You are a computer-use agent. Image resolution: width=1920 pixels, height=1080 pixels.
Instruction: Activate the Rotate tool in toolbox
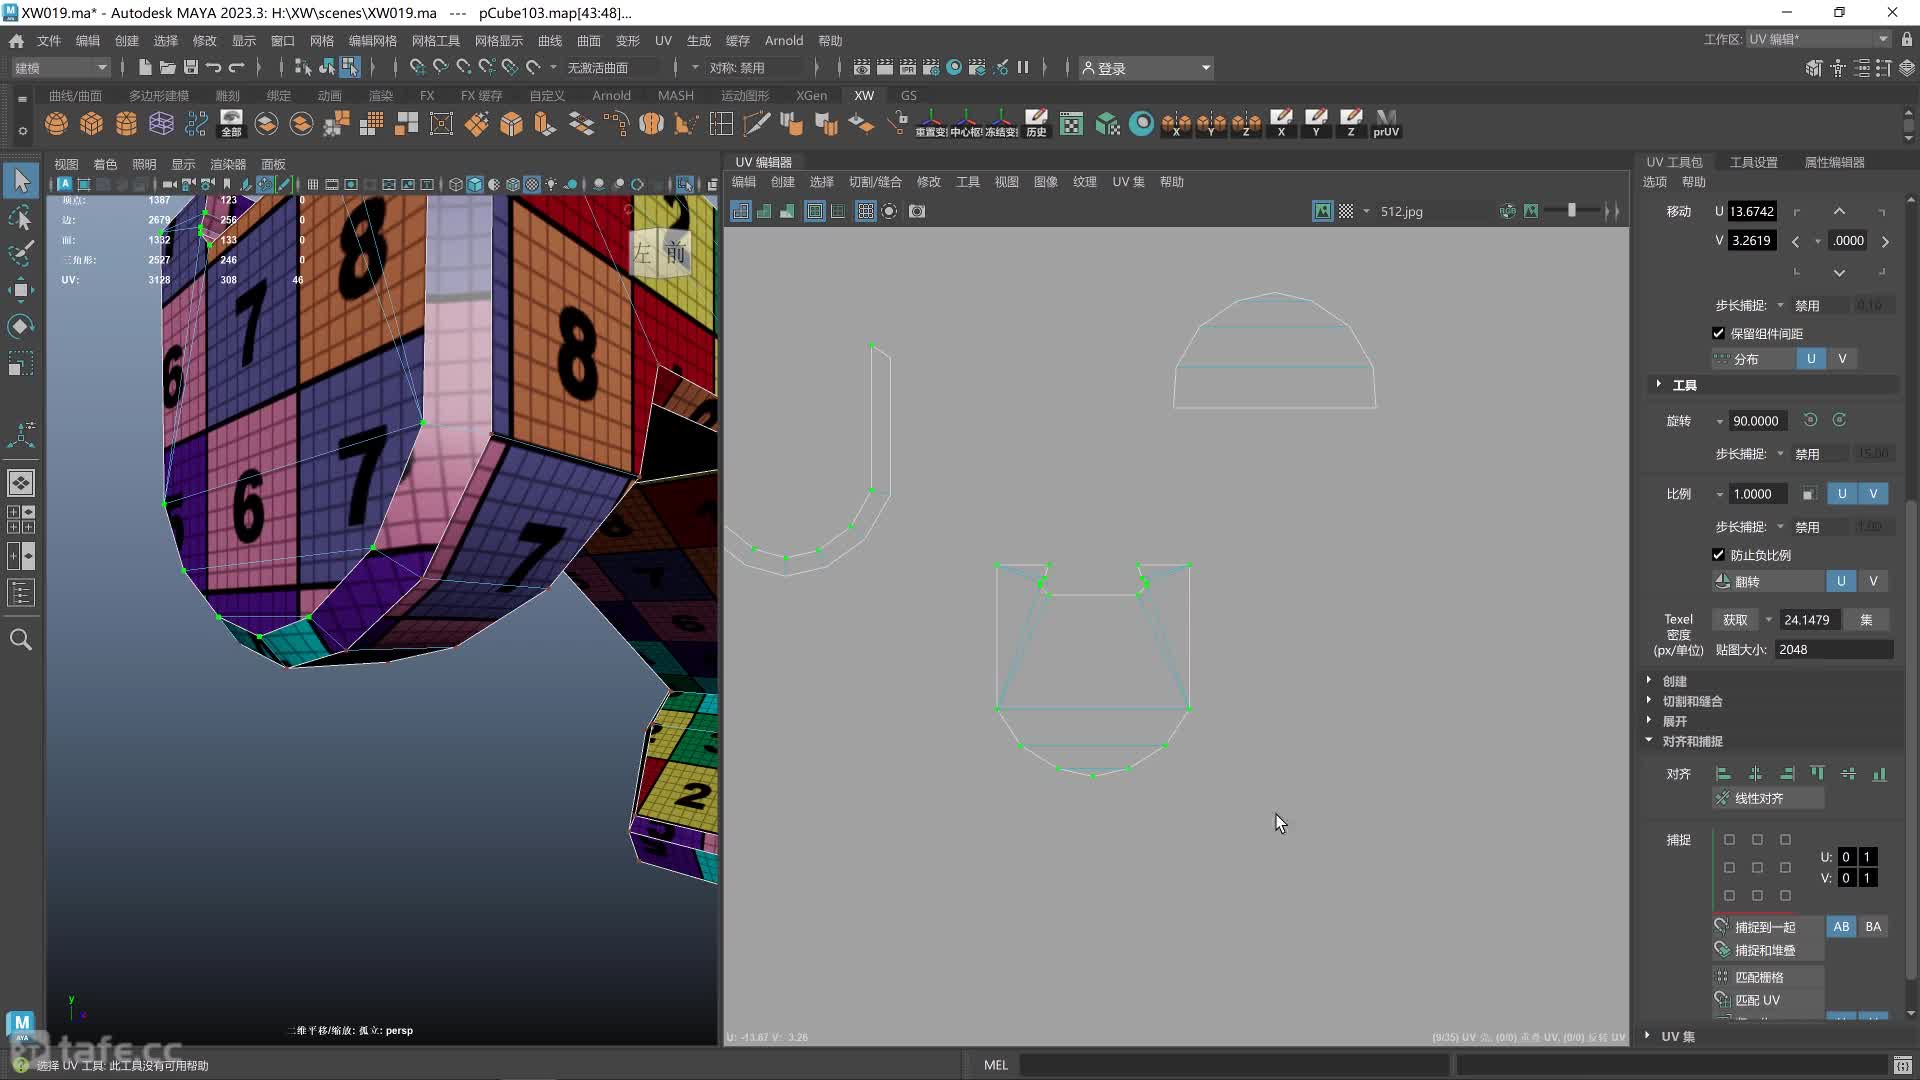click(21, 327)
